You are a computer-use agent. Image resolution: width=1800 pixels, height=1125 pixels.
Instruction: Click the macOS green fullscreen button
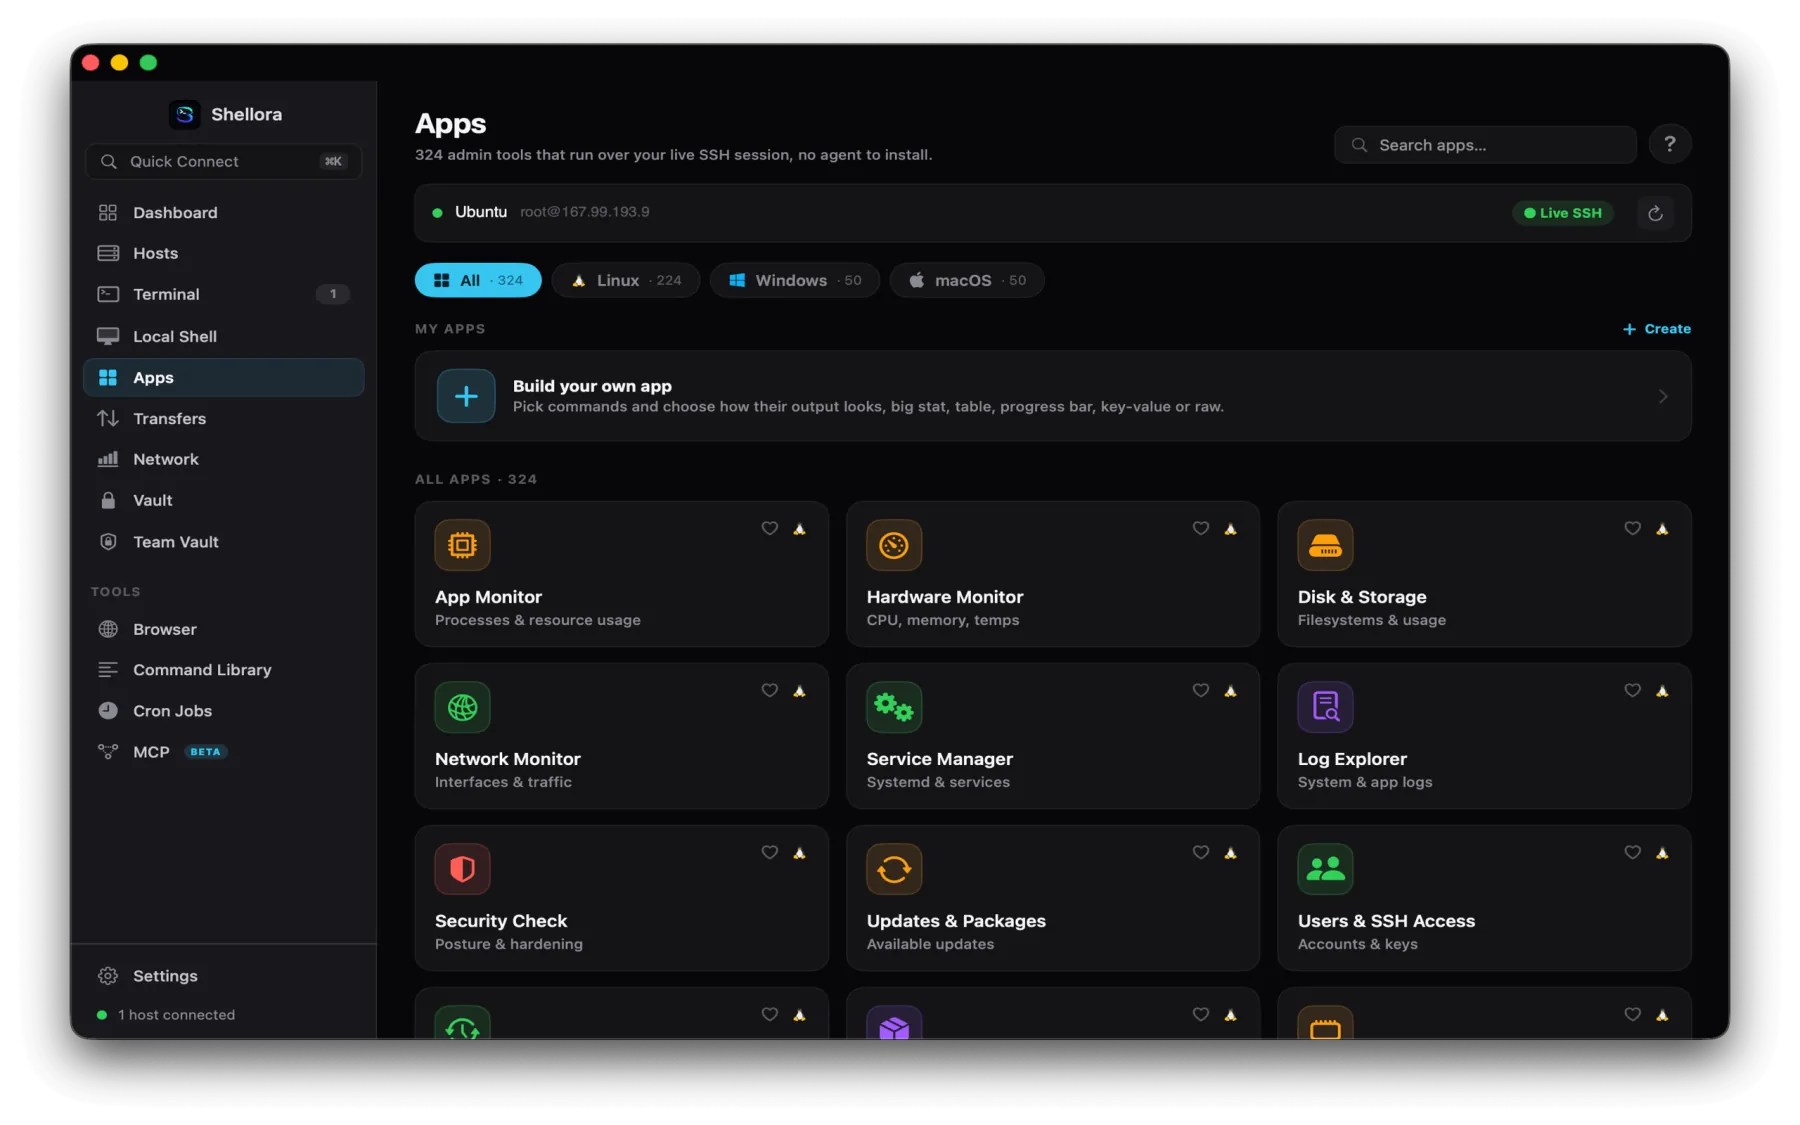click(148, 62)
